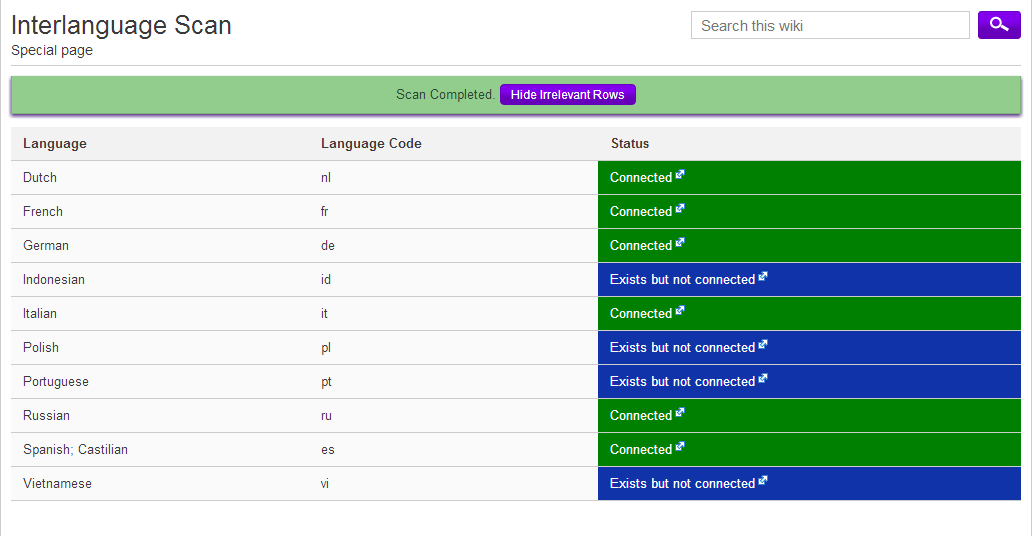This screenshot has width=1032, height=536.
Task: Open Polish 'Exists but not connected' link
Action: 681,348
